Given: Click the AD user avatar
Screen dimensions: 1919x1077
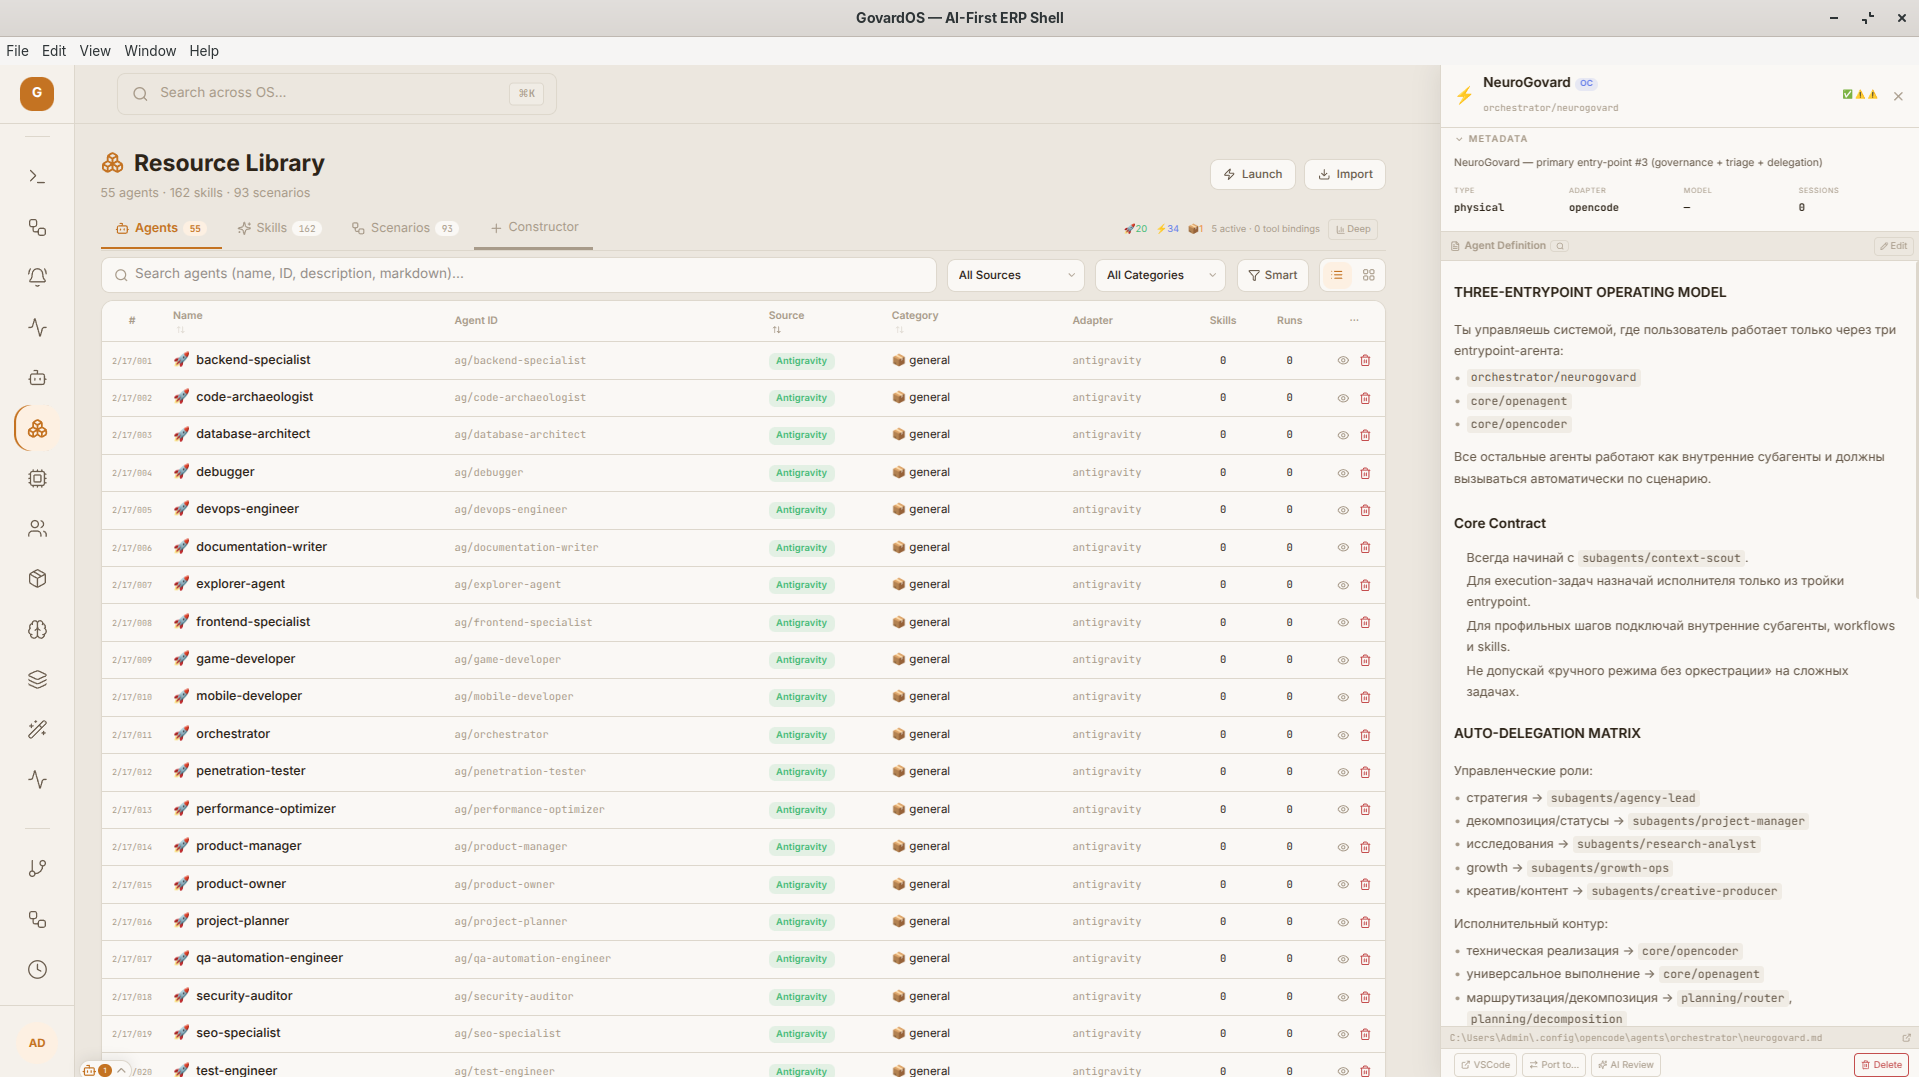Looking at the screenshot, I should (x=37, y=1043).
